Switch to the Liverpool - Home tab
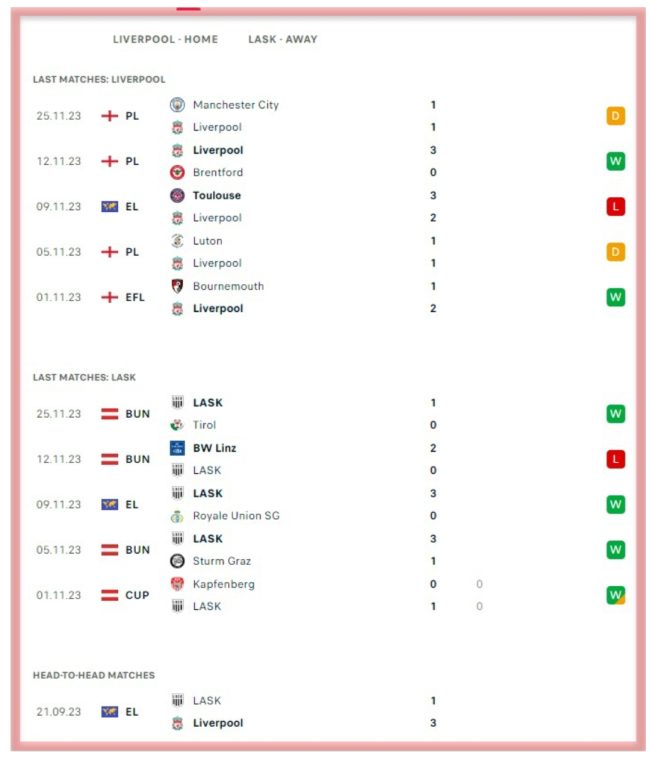This screenshot has width=650, height=757. (x=165, y=40)
